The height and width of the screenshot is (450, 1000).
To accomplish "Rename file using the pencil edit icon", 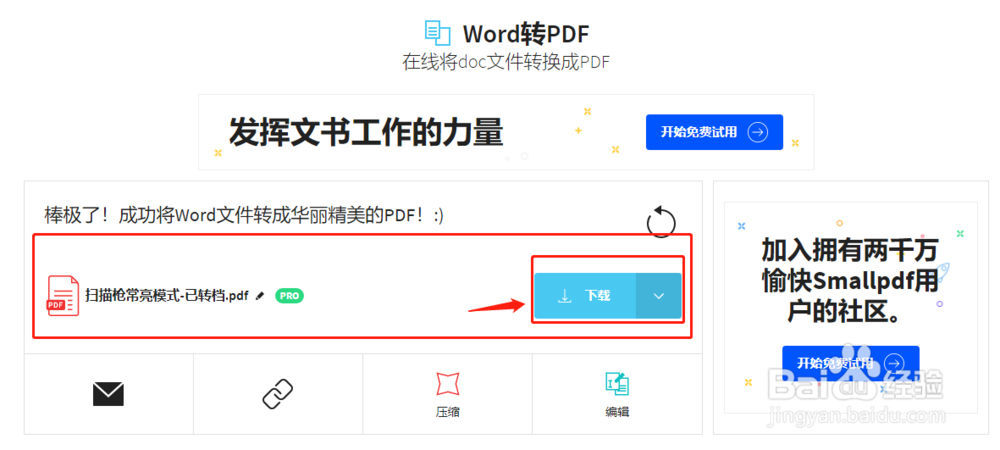I will pos(259,296).
